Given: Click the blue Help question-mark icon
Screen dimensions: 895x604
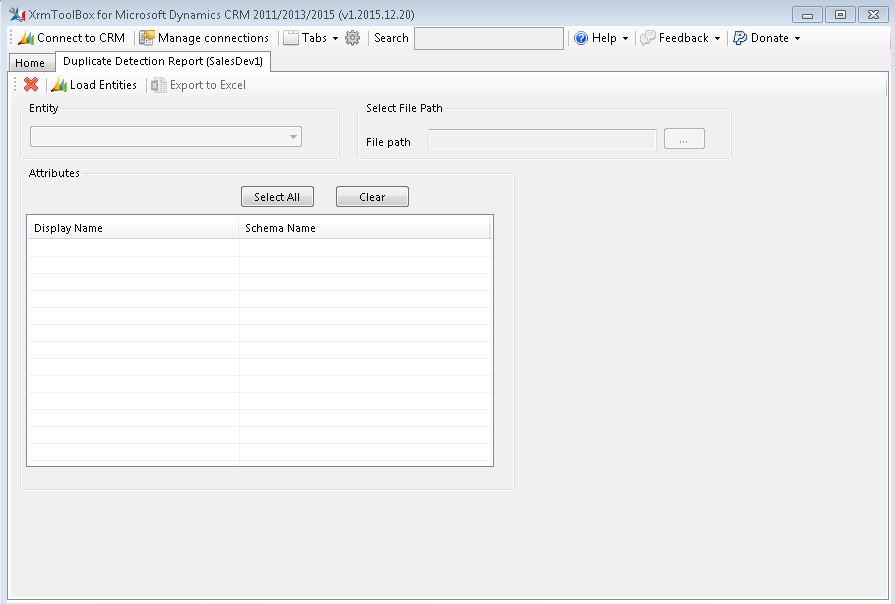Looking at the screenshot, I should point(581,38).
